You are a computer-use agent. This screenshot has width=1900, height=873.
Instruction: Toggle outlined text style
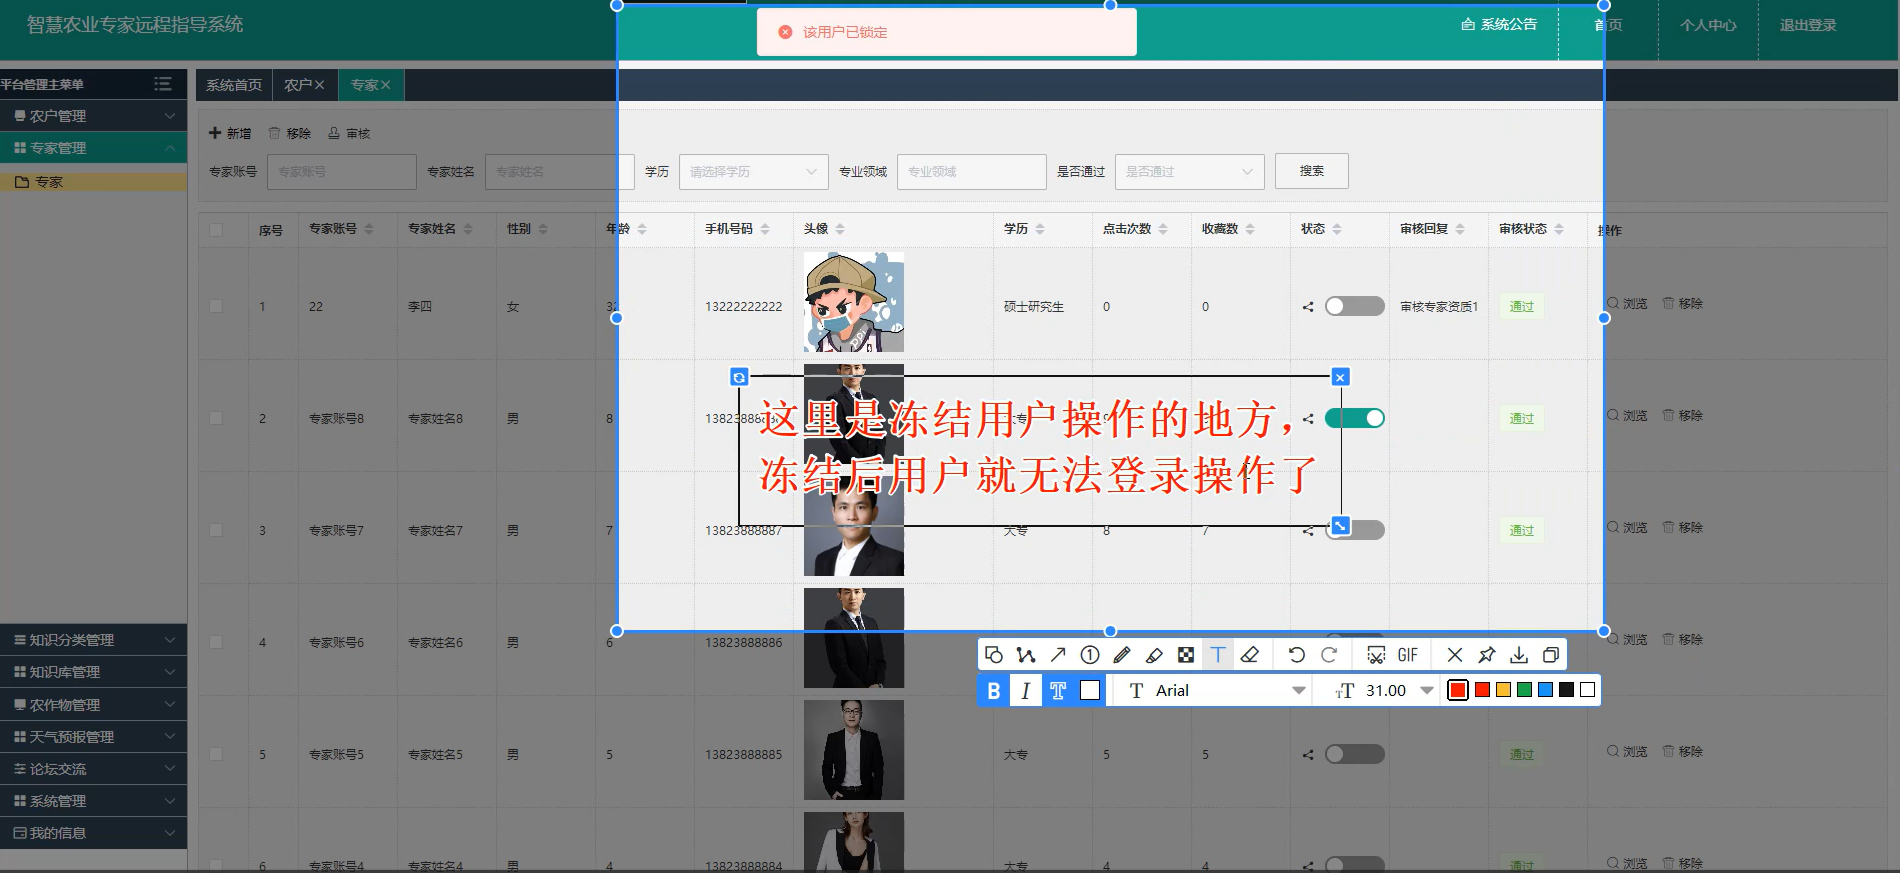(x=1058, y=690)
